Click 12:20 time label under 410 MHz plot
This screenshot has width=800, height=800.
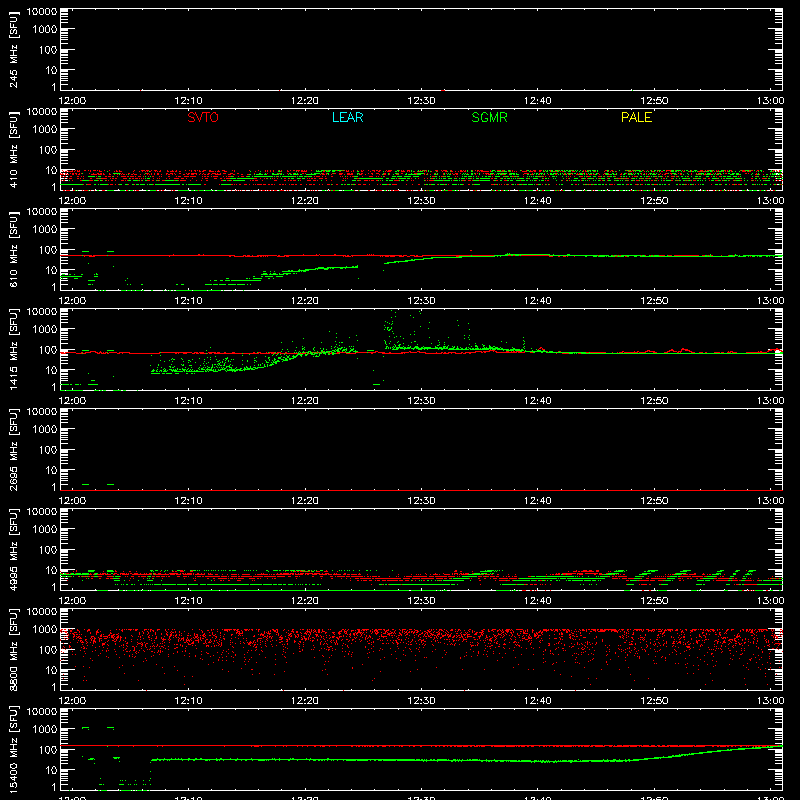(305, 201)
